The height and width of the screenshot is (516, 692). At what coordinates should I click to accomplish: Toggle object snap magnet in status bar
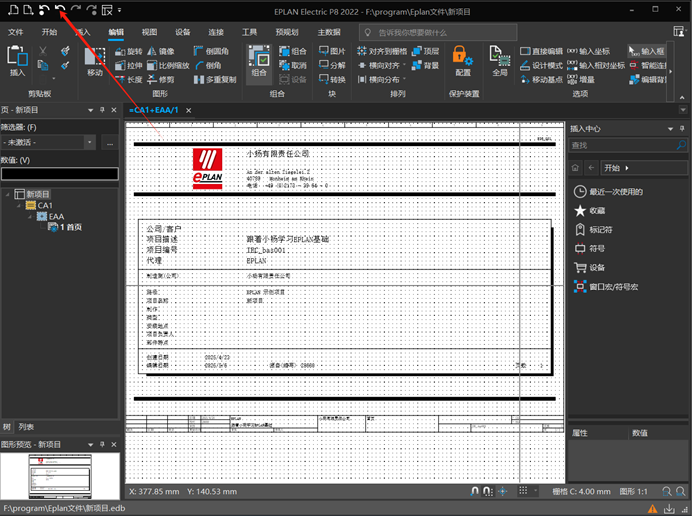point(474,491)
